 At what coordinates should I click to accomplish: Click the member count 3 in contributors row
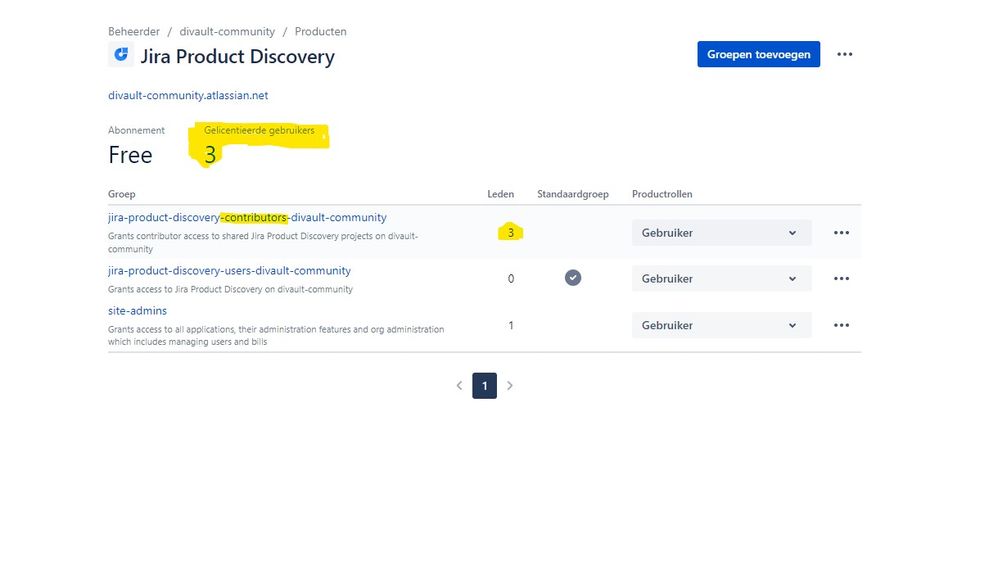(x=510, y=233)
